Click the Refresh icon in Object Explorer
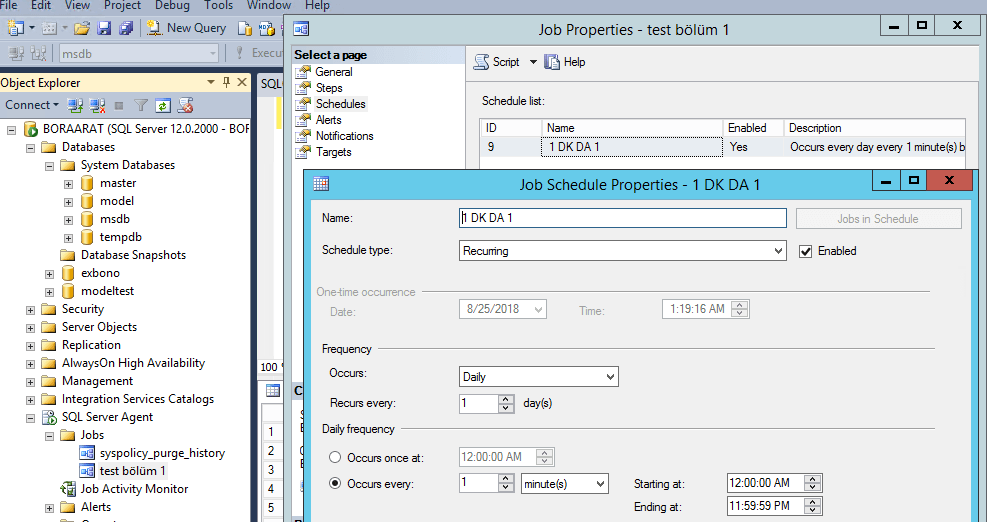Screen dimensions: 987x522 coord(162,106)
